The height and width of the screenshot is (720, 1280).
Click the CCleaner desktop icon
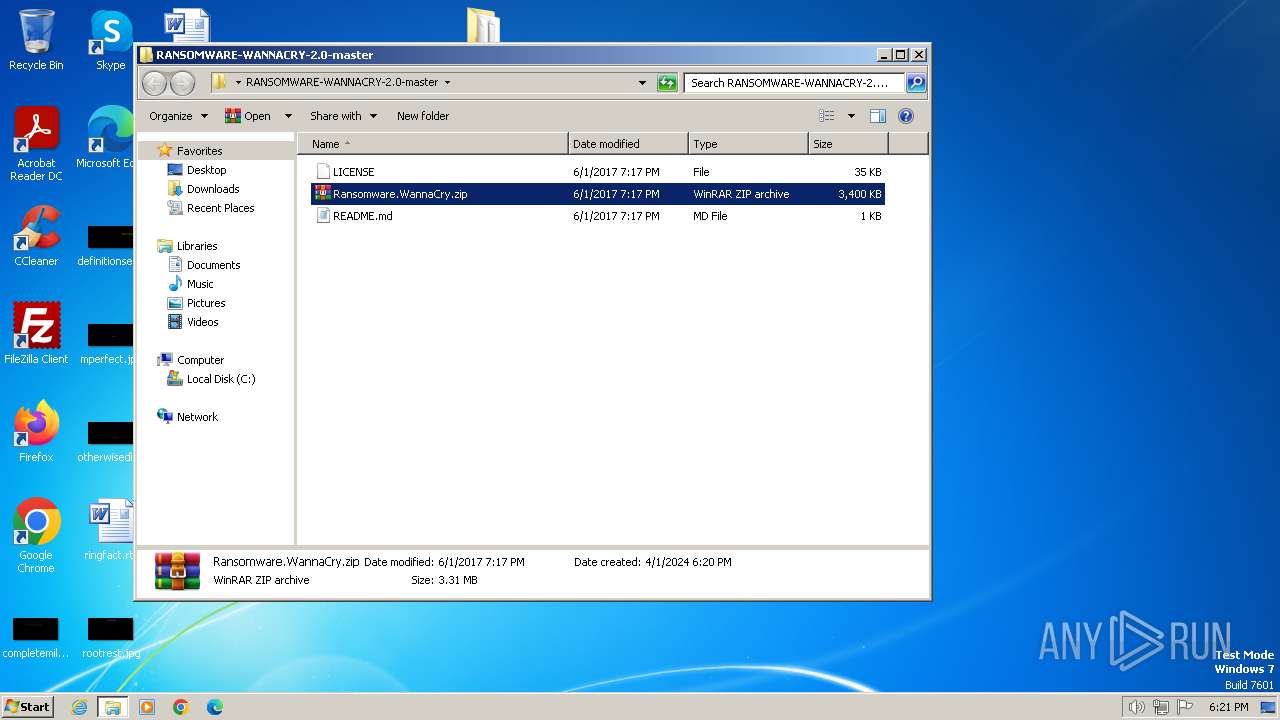(x=36, y=236)
